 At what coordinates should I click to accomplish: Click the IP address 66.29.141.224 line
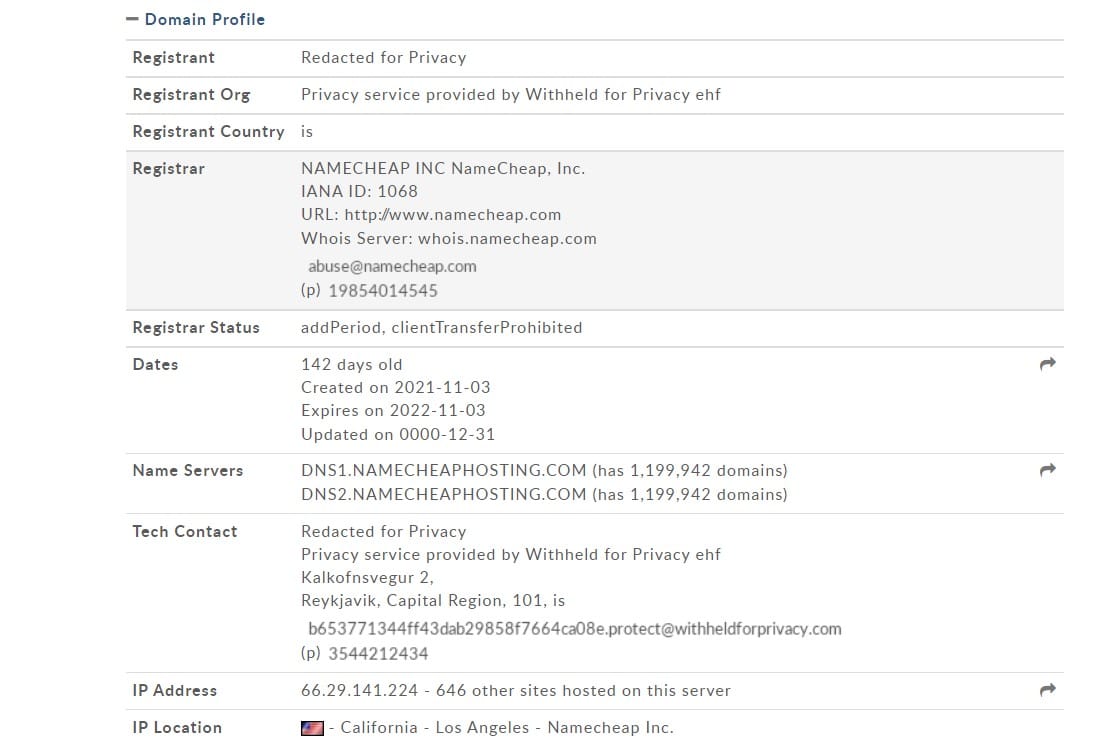[x=515, y=691]
